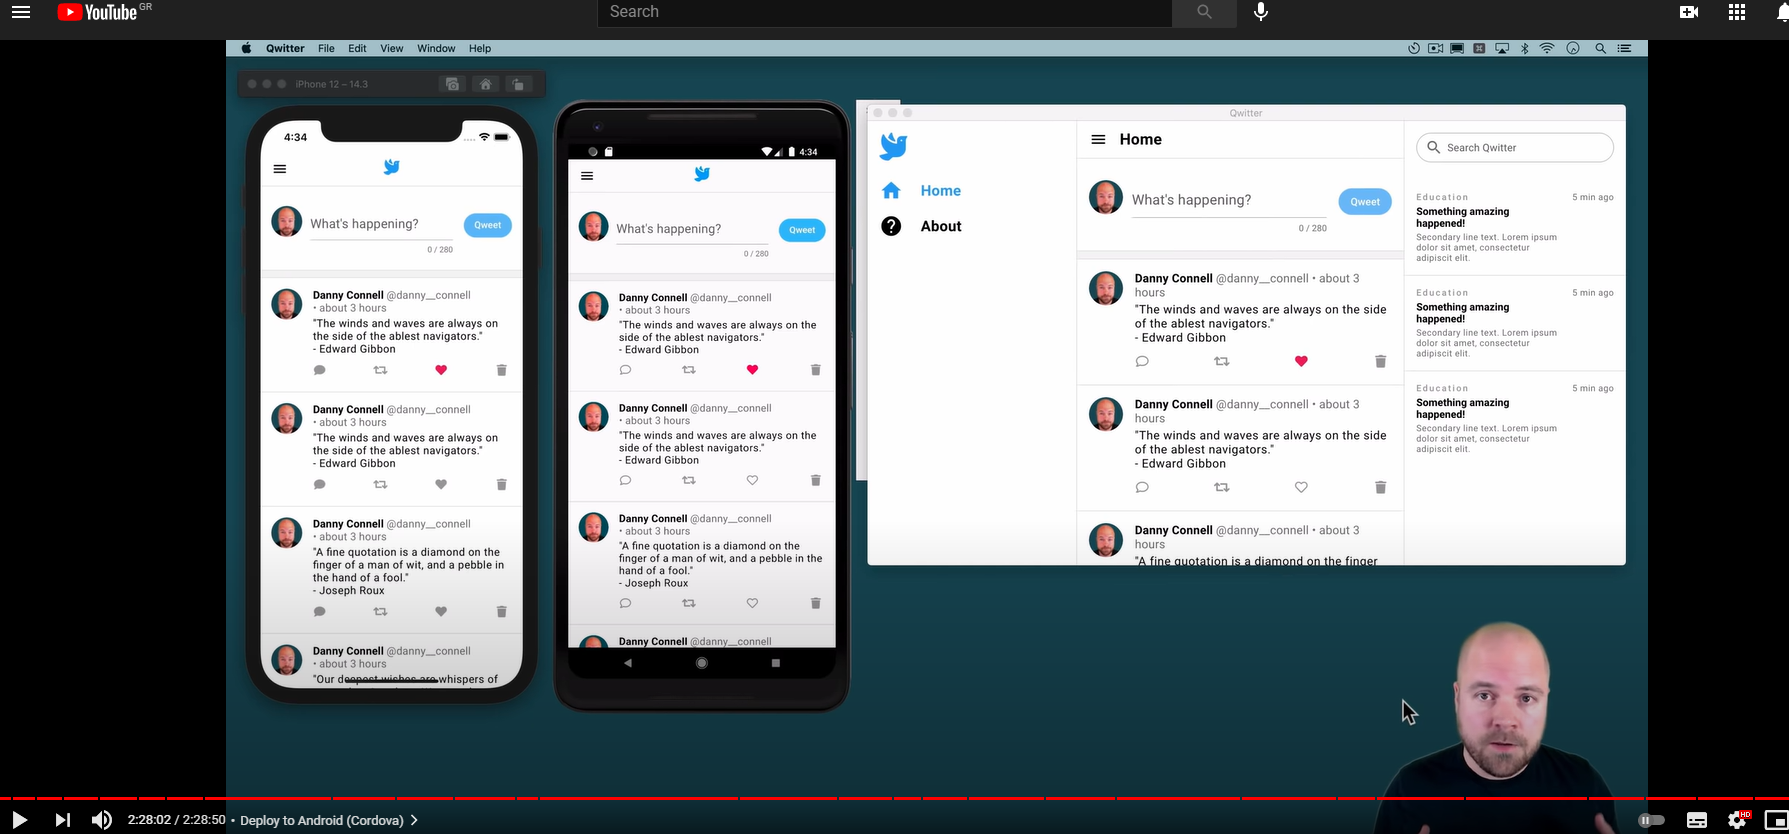1789x834 pixels.
Task: Click the iPhone simulator toolbar Home button
Action: click(x=485, y=84)
